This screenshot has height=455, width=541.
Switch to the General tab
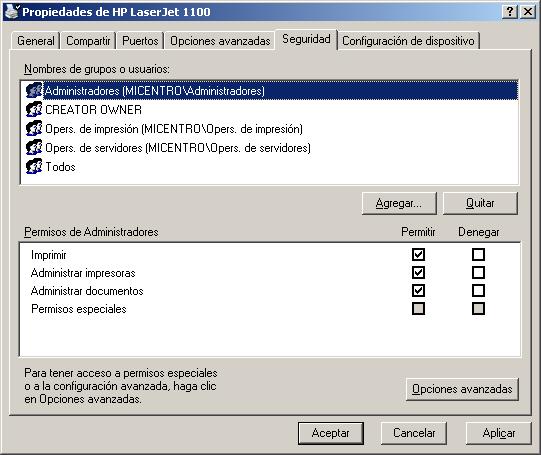pos(36,41)
